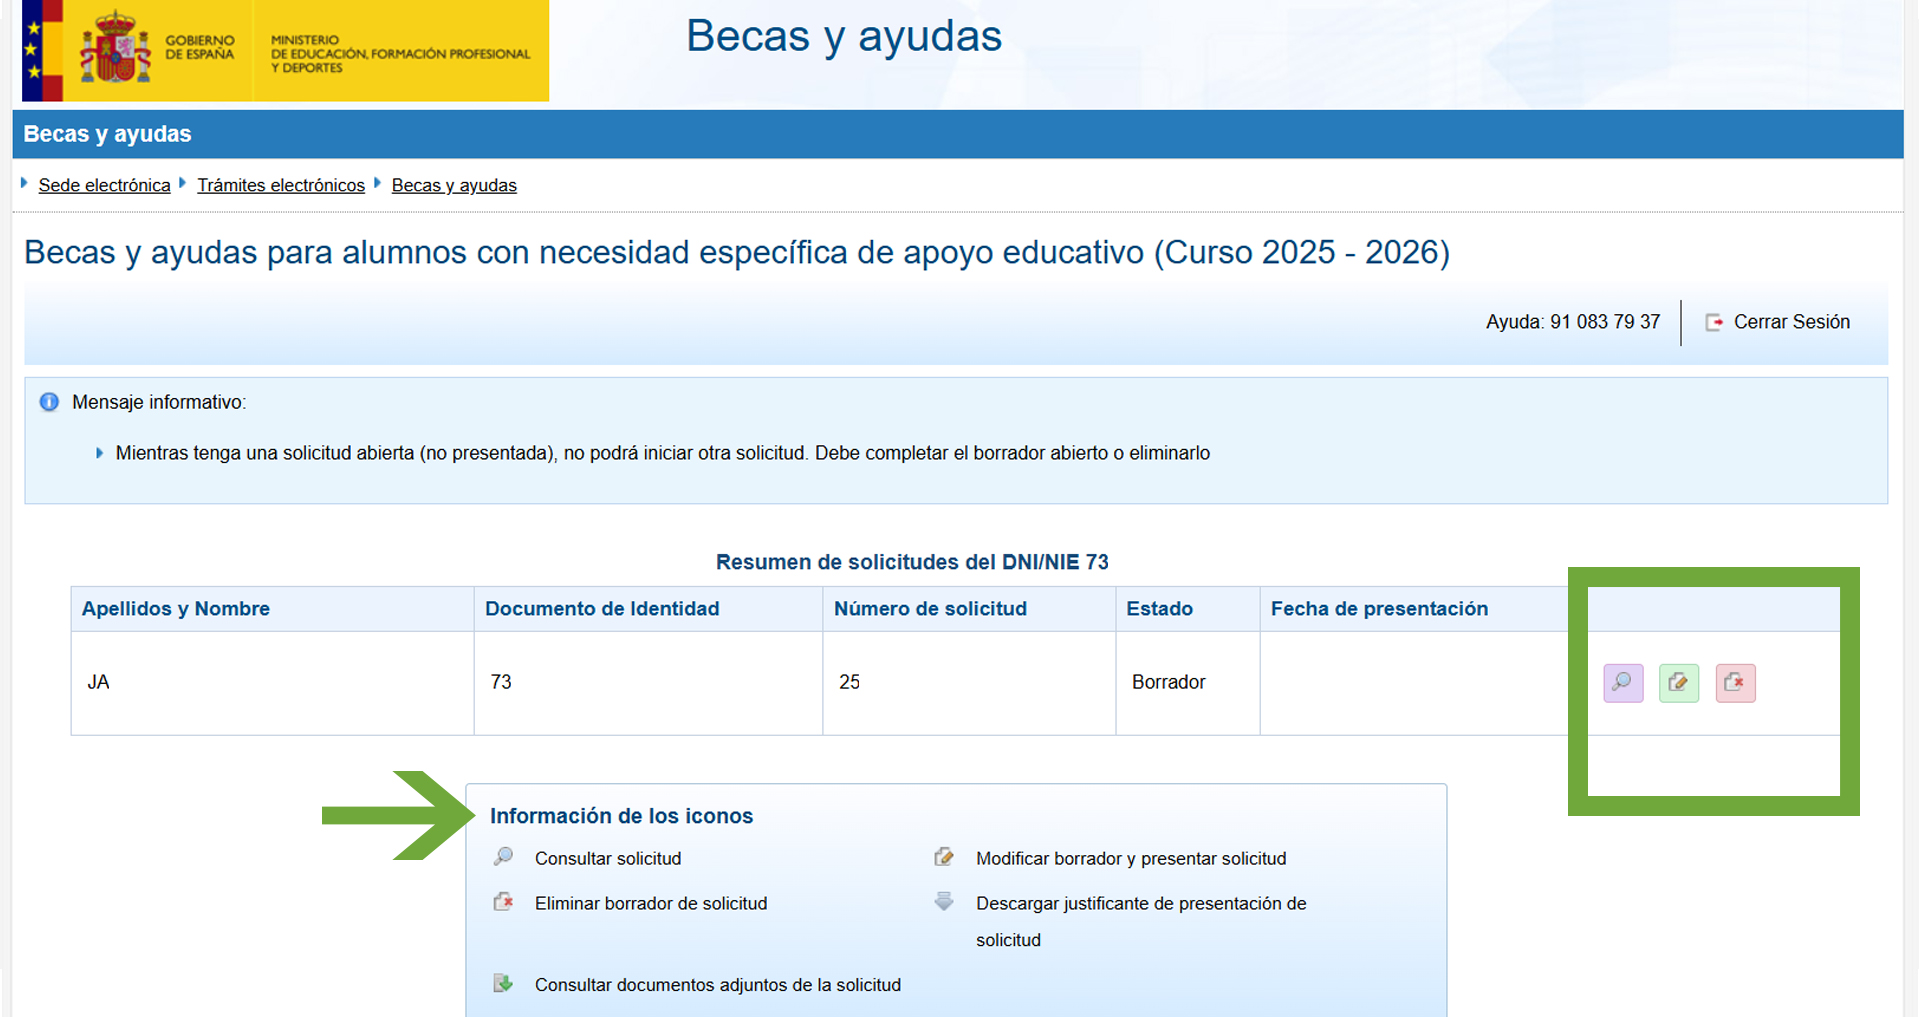Image resolution: width=1919 pixels, height=1017 pixels.
Task: Click the identity document cell showing 73
Action: tap(648, 682)
